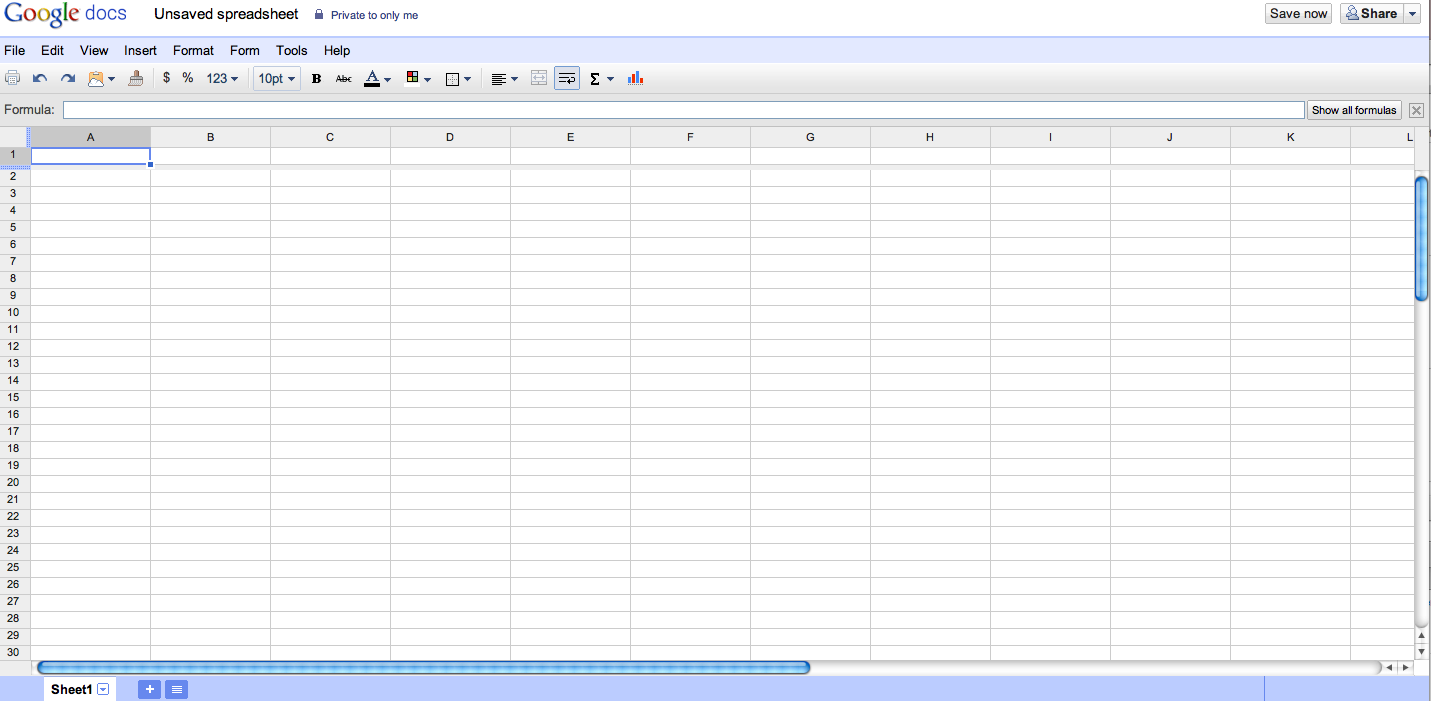Image resolution: width=1431 pixels, height=701 pixels.
Task: Undo the last action
Action: tap(40, 78)
